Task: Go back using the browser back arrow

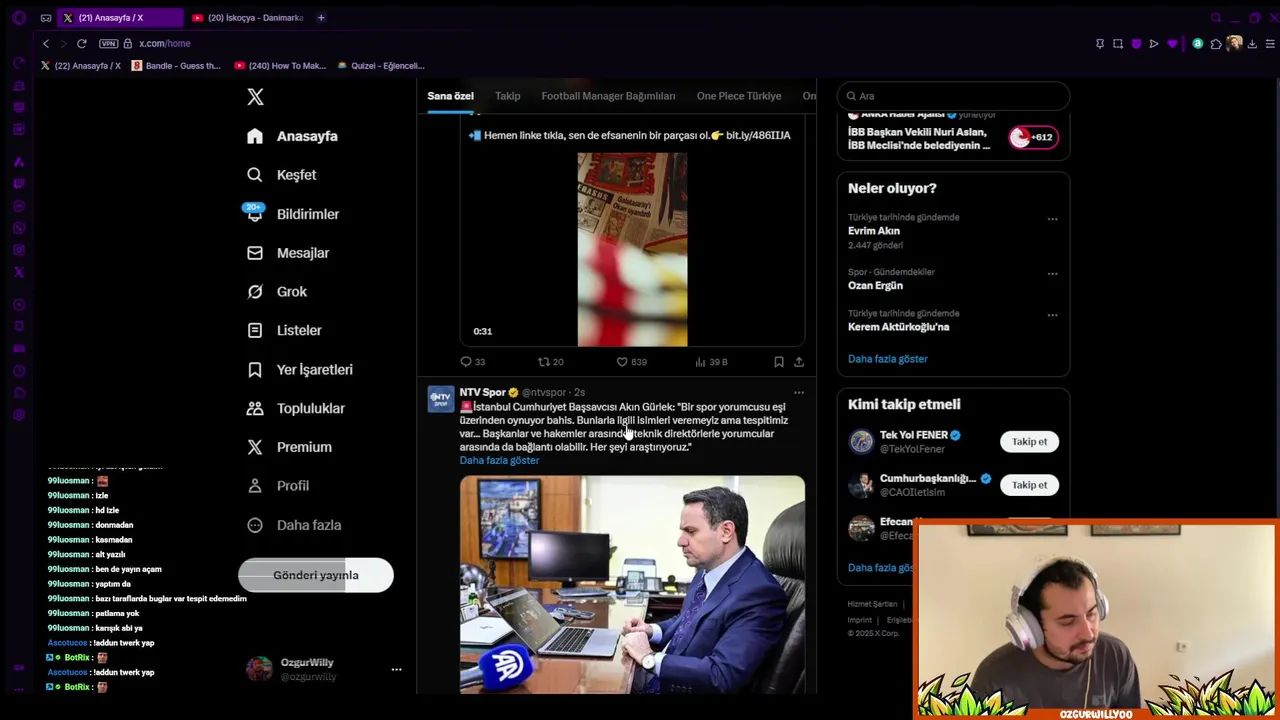Action: click(46, 43)
